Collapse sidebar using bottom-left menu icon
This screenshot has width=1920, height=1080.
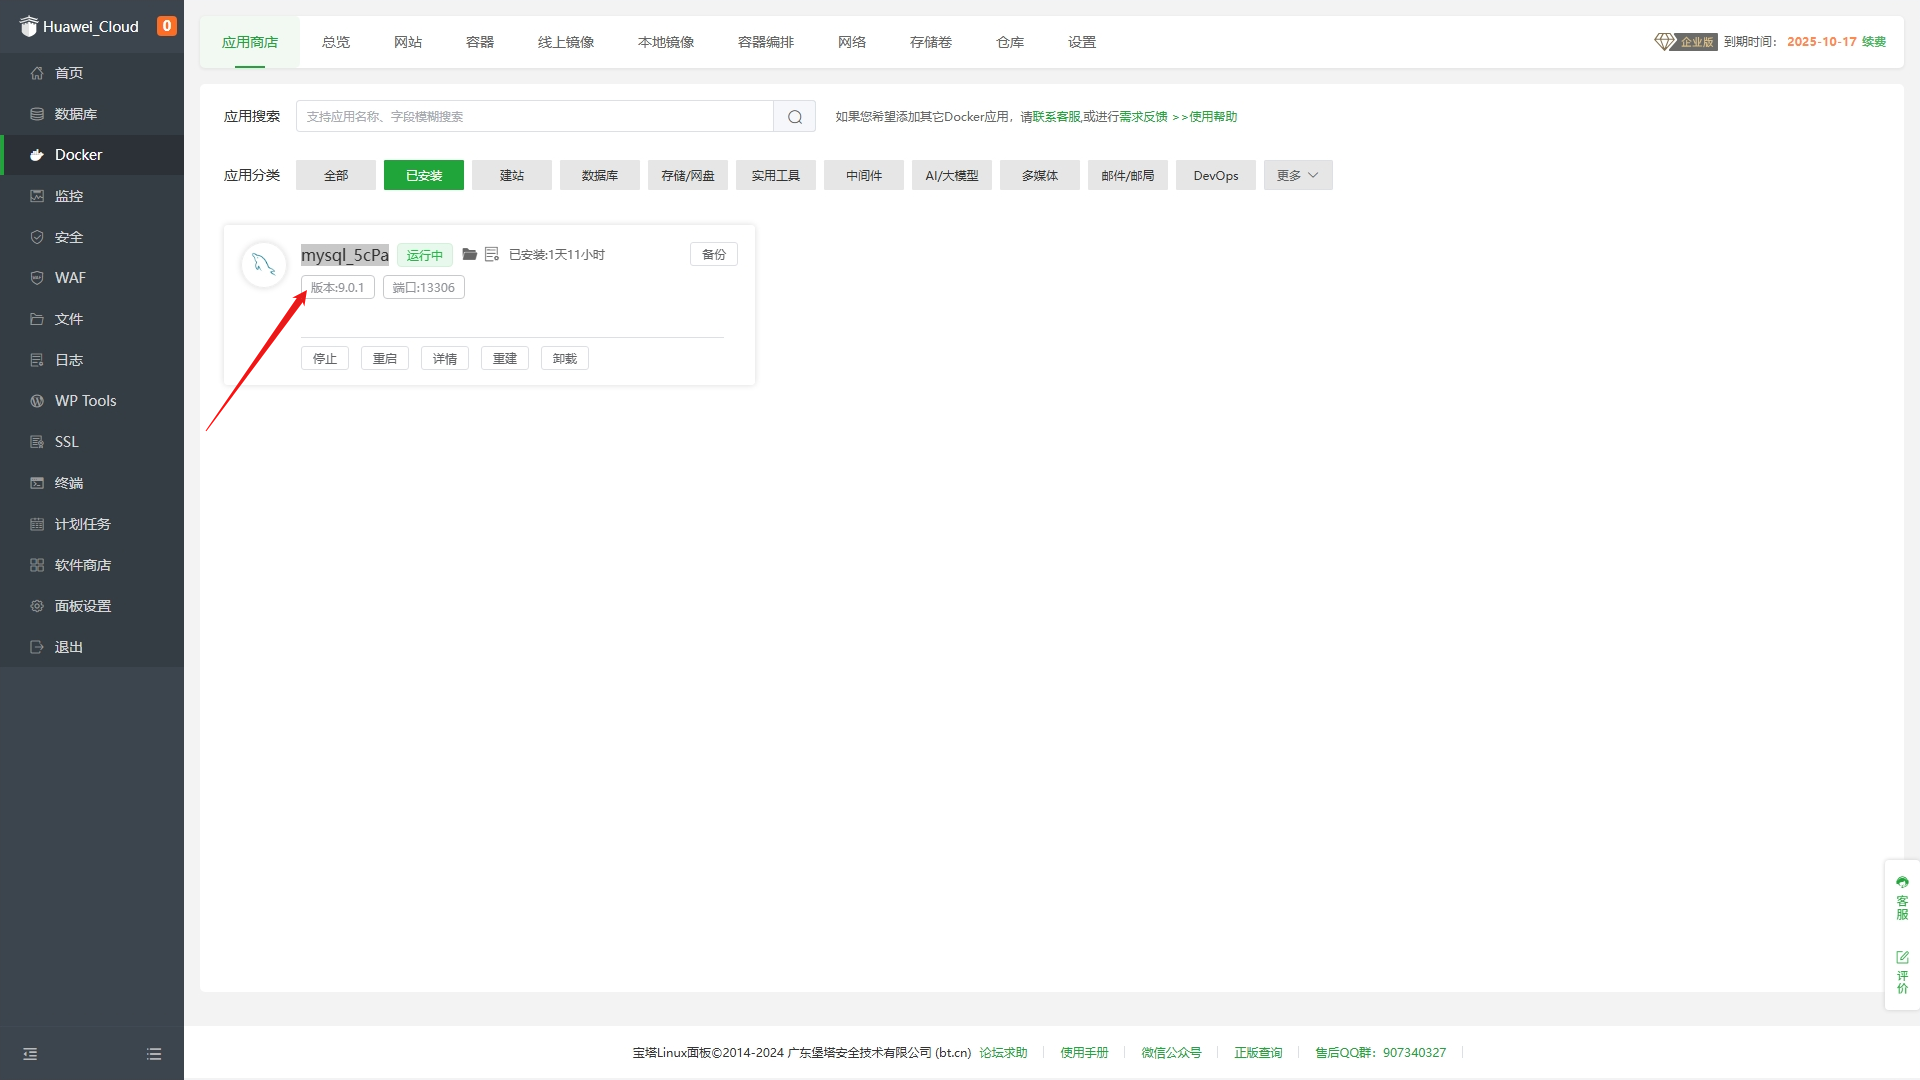30,1054
